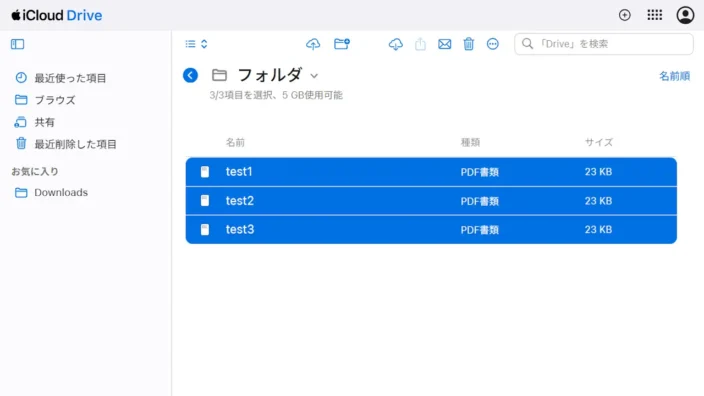
Task: Click the upload to iCloud icon
Action: [313, 44]
